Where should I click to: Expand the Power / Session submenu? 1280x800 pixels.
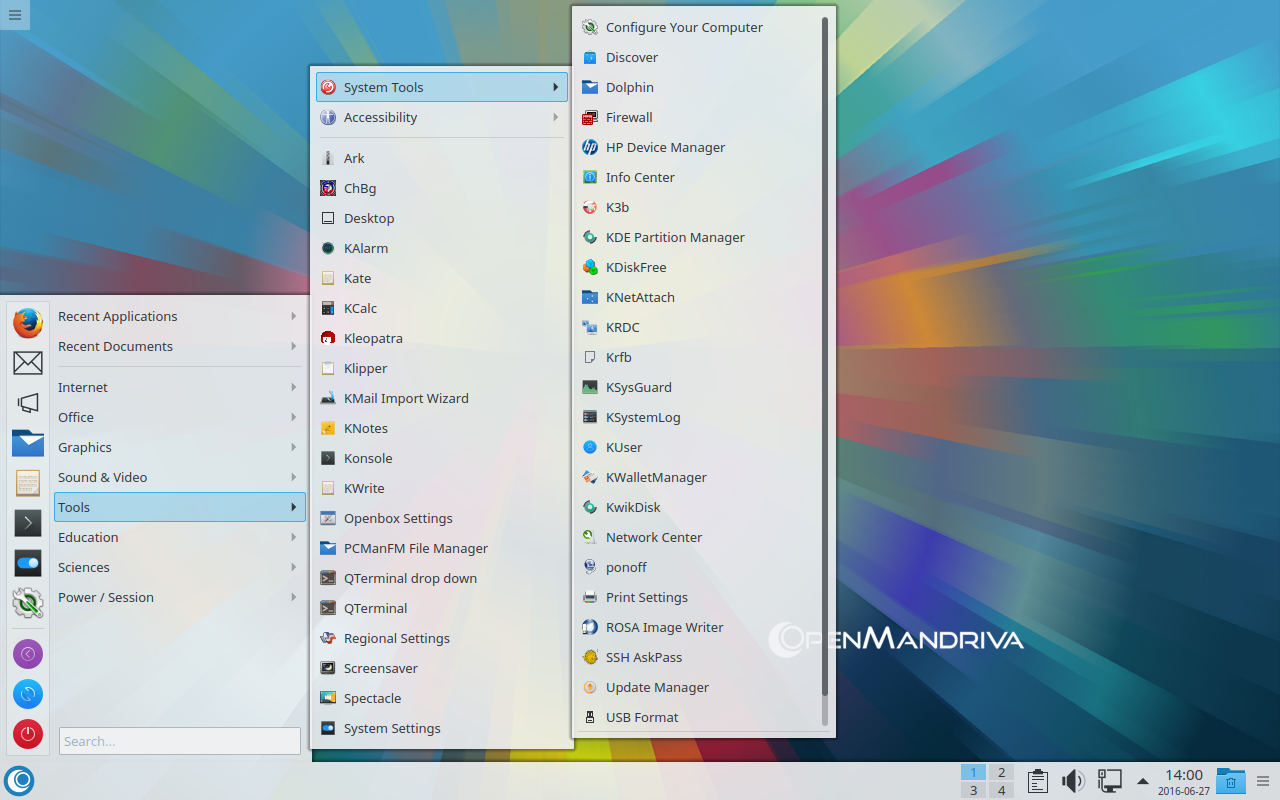pyautogui.click(x=178, y=597)
